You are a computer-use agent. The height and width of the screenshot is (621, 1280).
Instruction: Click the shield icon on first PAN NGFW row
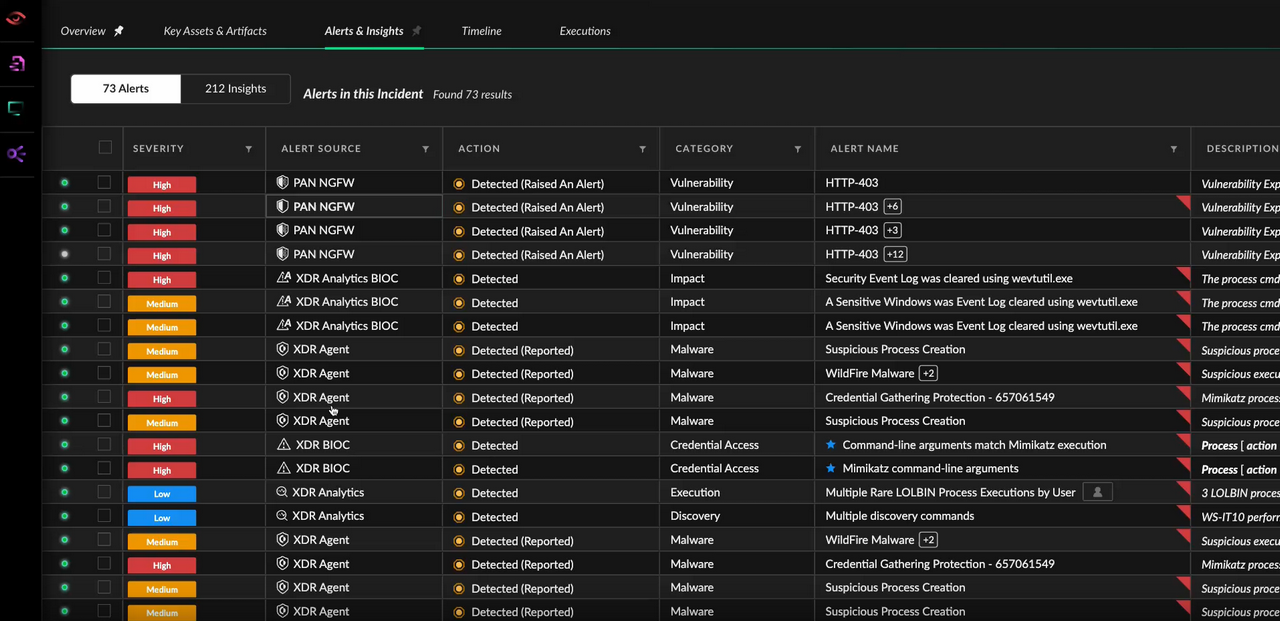tap(282, 183)
